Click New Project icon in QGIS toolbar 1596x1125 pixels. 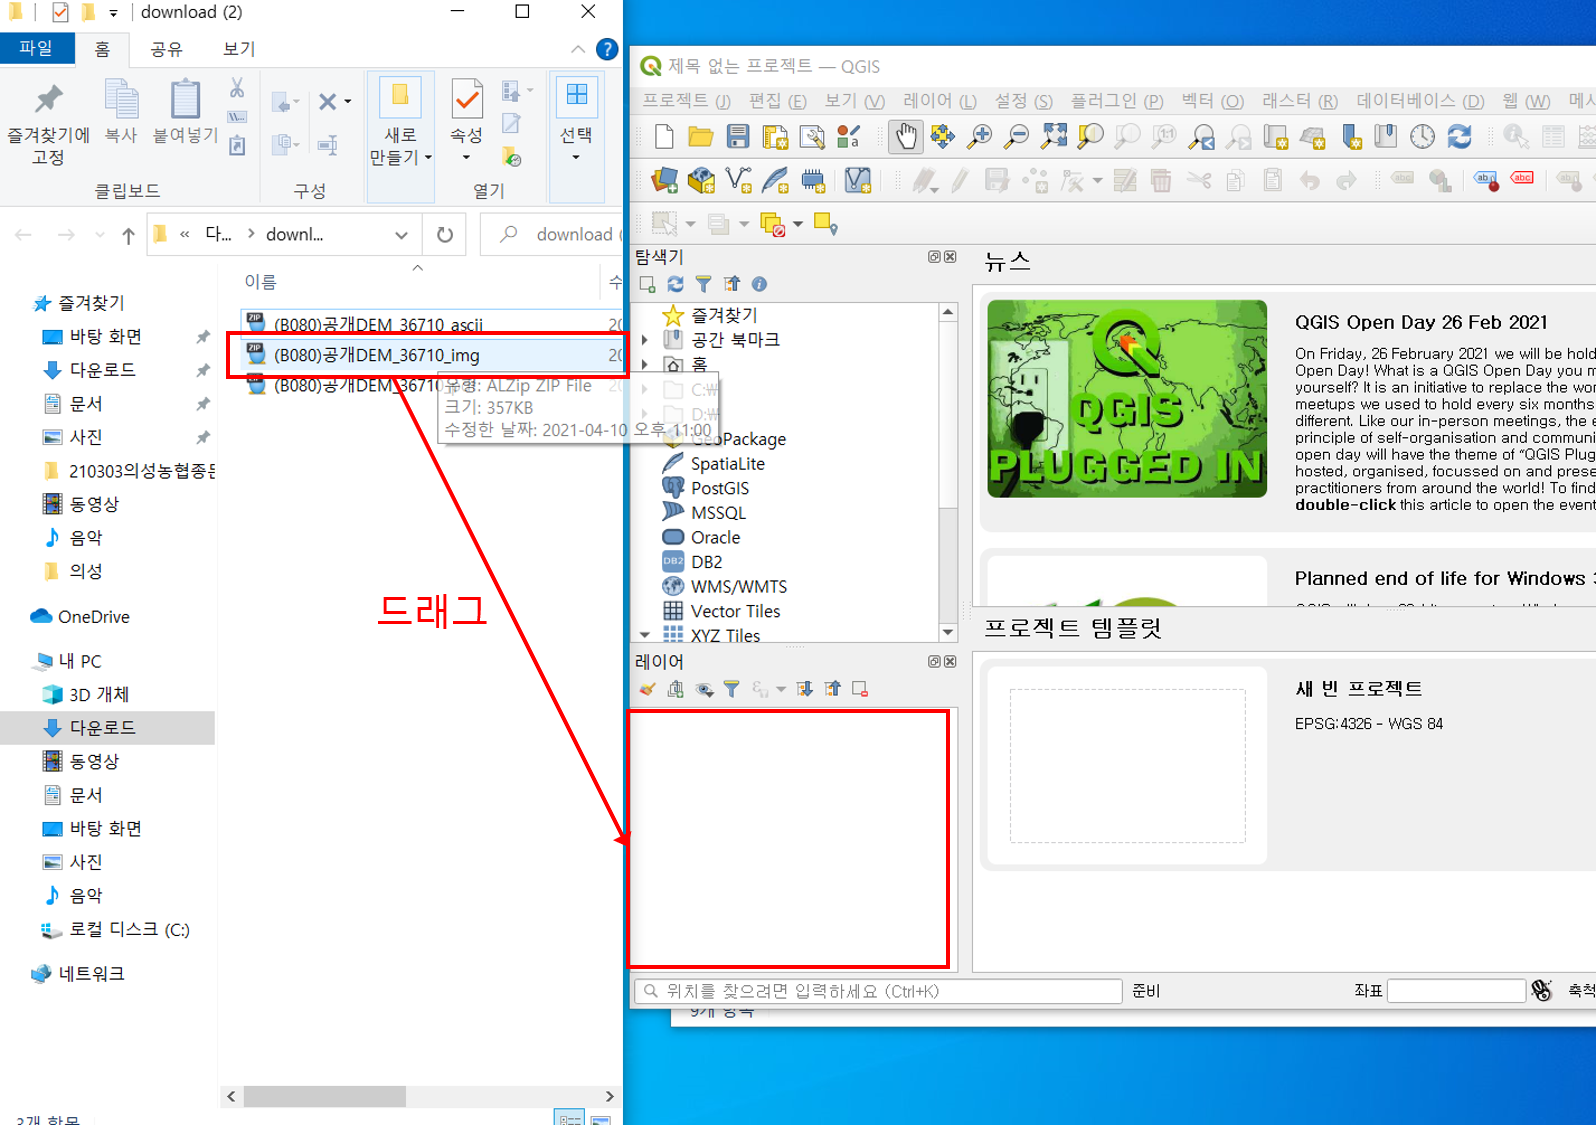(x=664, y=137)
